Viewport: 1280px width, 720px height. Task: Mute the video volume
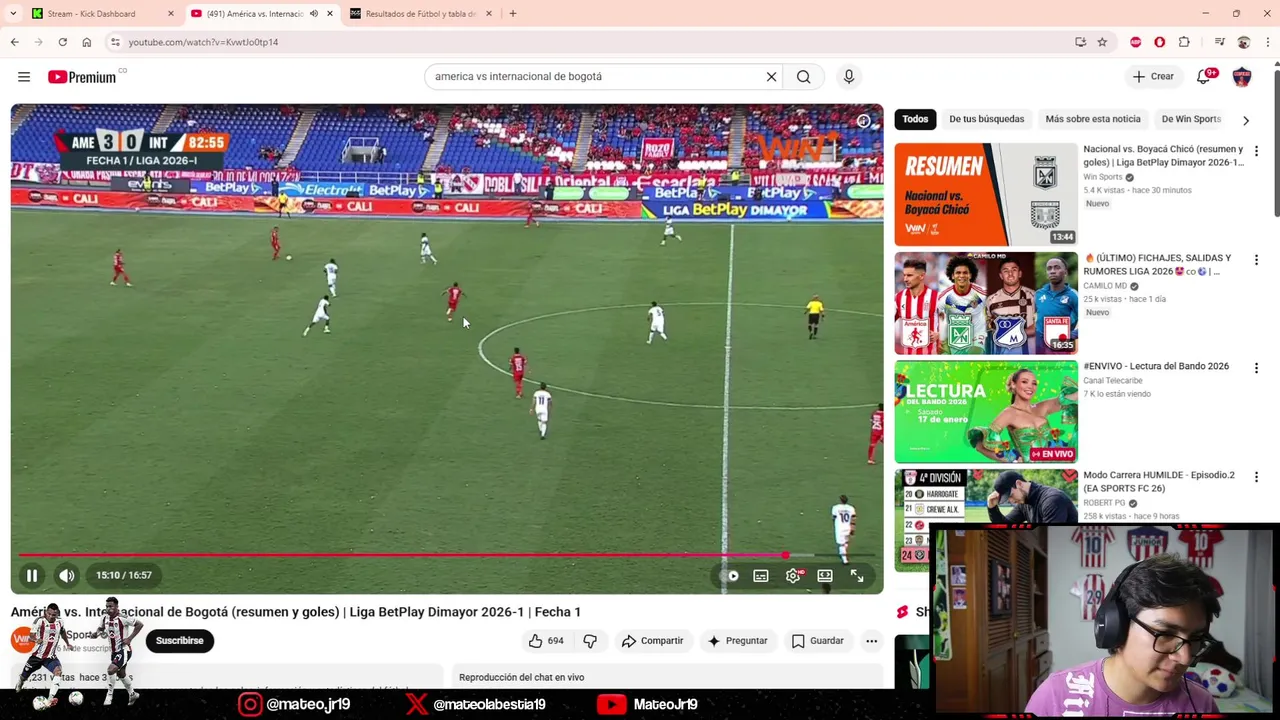[x=66, y=575]
